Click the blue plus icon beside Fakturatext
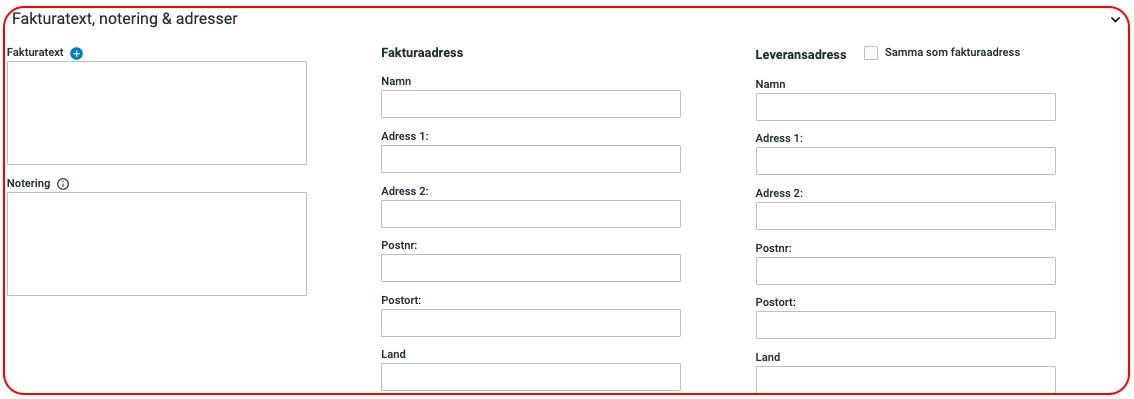The image size is (1134, 399). (x=77, y=53)
